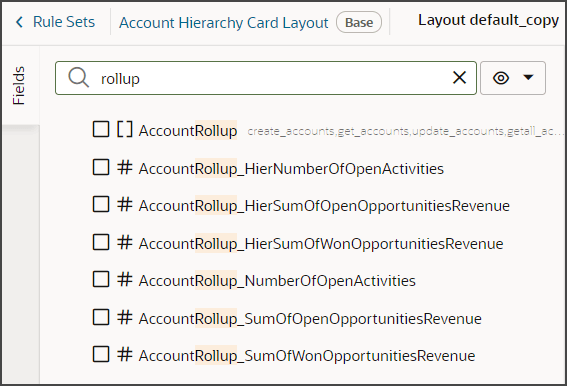
Task: Open the Rule Sets link
Action: click(x=64, y=22)
